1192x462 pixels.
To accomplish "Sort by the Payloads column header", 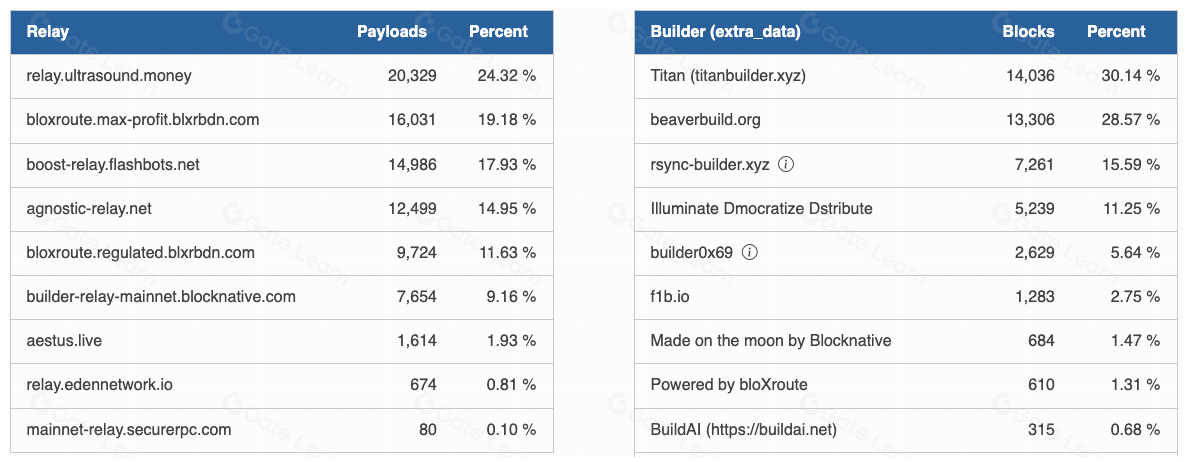I will pyautogui.click(x=392, y=32).
